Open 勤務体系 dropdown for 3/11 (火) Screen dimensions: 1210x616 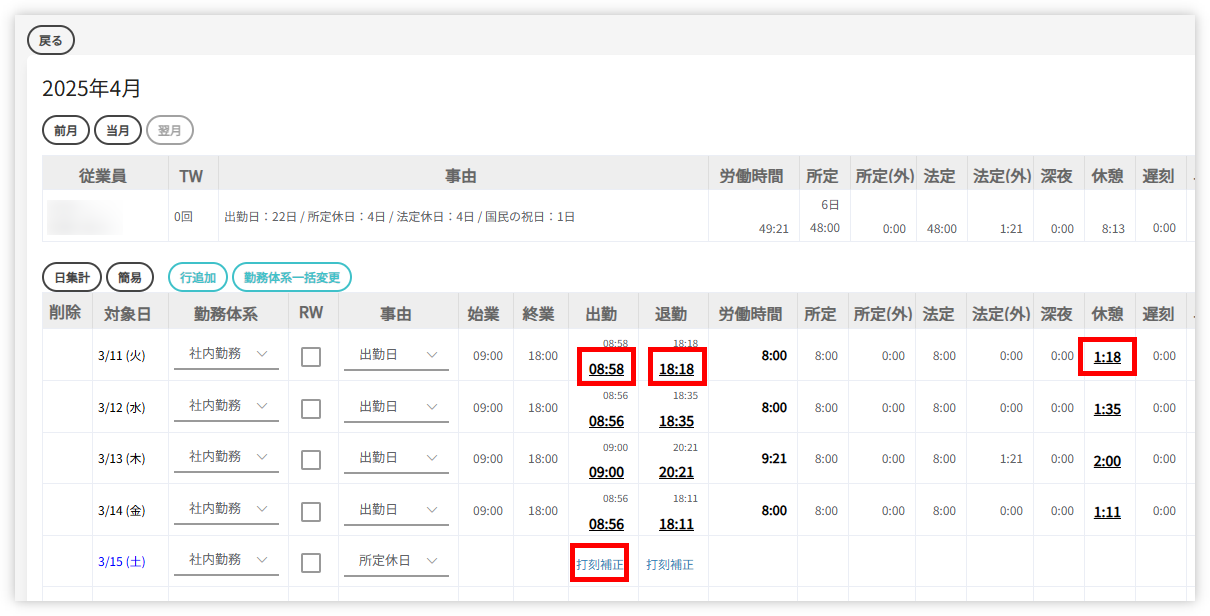point(226,354)
